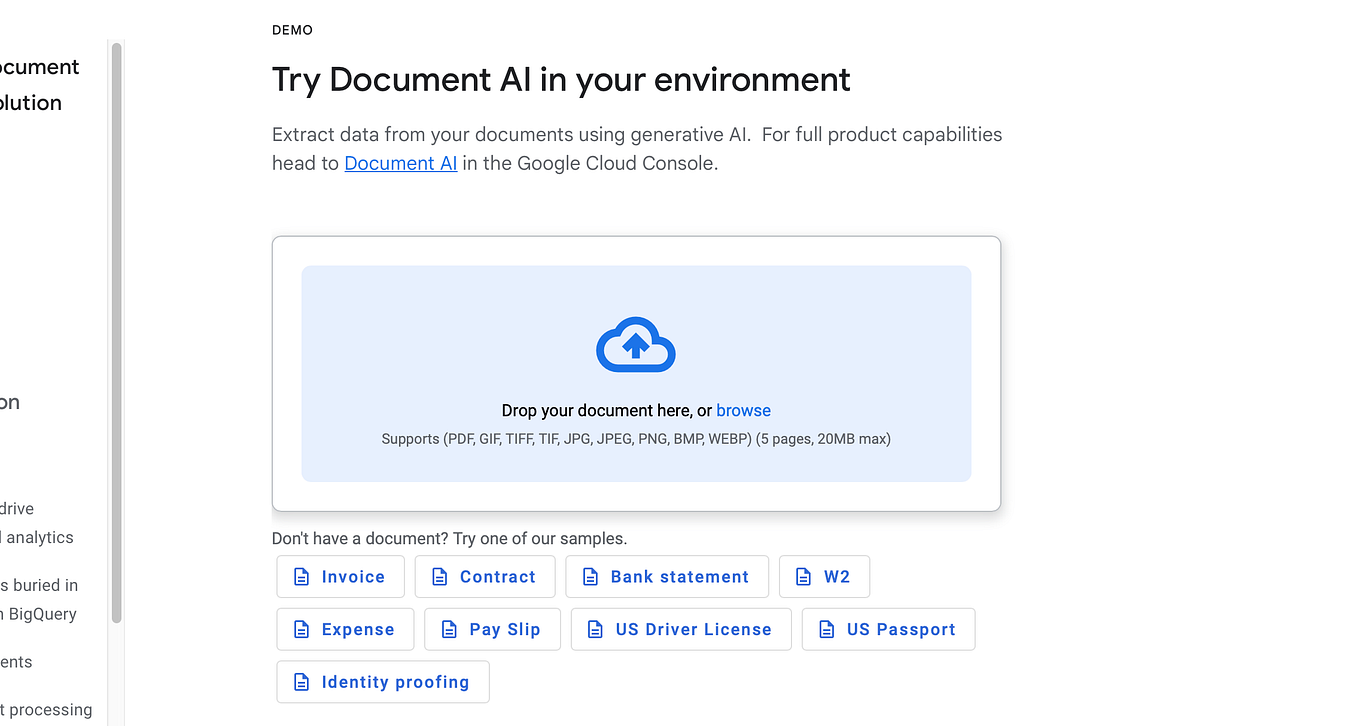Click the document icon on Identity proofing
This screenshot has height=726, width=1358.
point(302,681)
